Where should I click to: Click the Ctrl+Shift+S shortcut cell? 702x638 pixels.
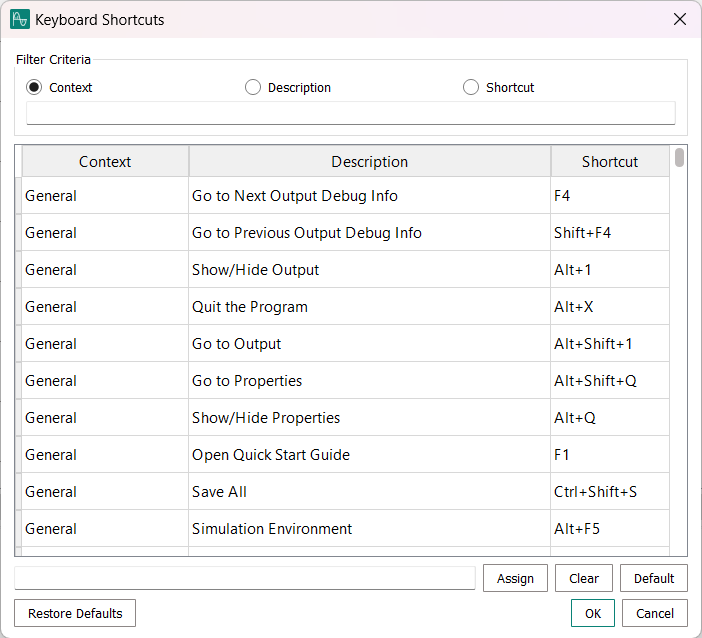610,492
